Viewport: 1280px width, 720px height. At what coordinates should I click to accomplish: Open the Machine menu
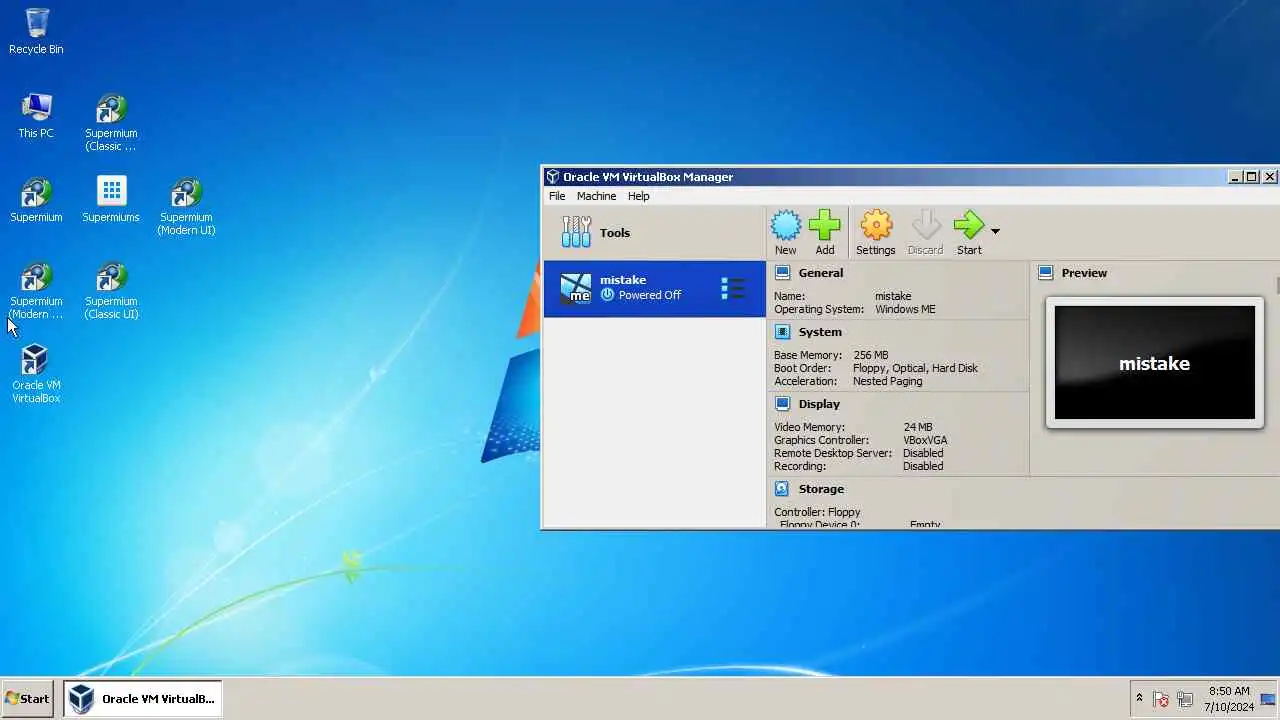tap(596, 196)
